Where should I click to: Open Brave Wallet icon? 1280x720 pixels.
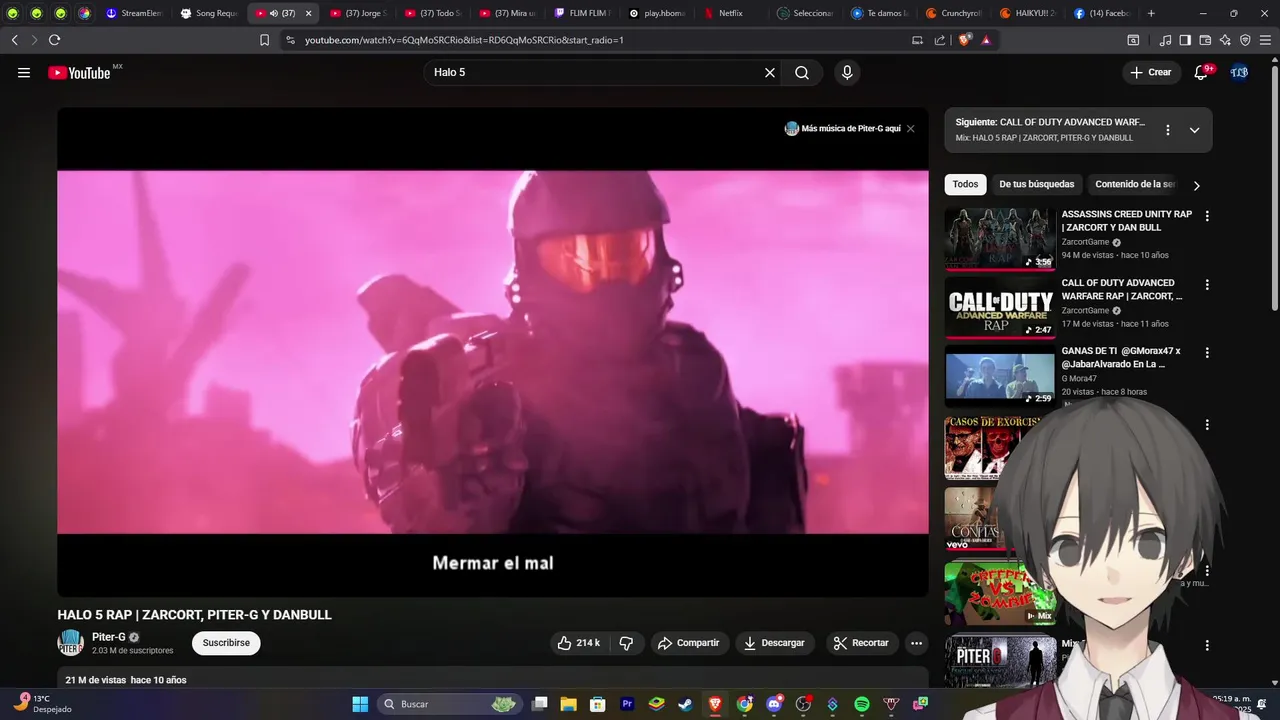[1205, 40]
